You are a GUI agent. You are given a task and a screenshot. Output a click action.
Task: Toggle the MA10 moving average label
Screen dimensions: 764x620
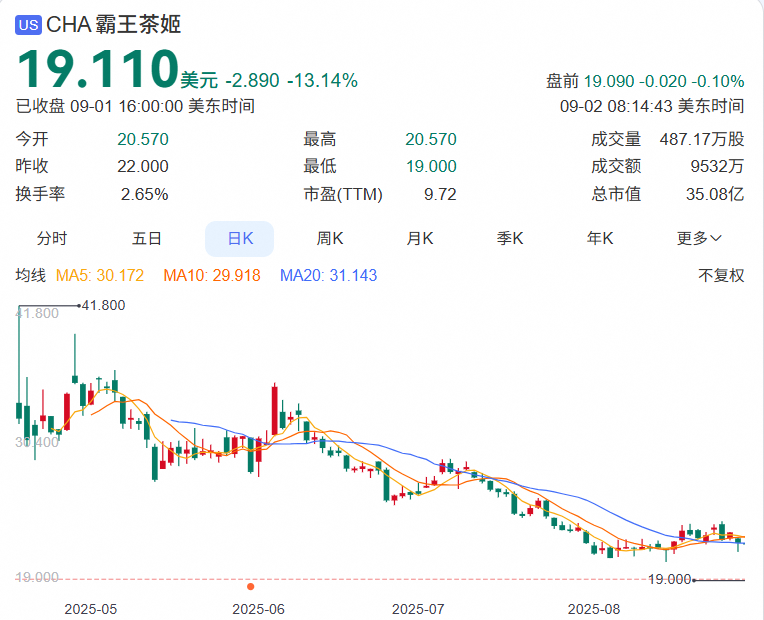(x=211, y=275)
